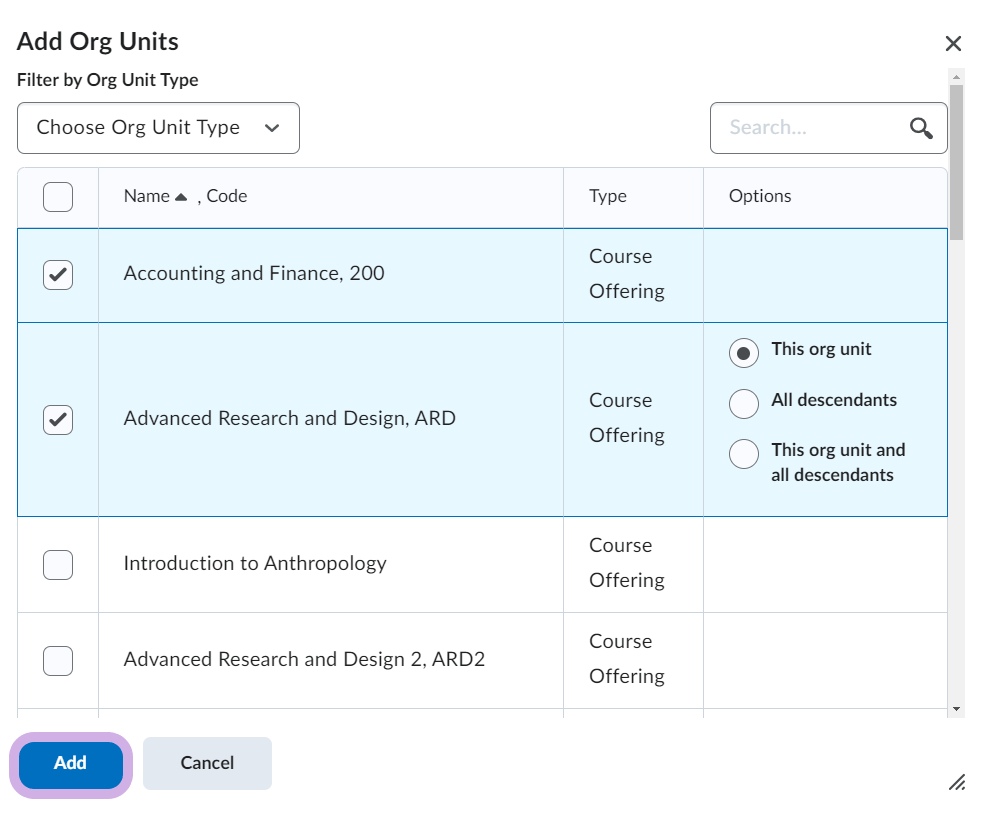Click the Cancel button
Image resolution: width=983 pixels, height=815 pixels.
tap(207, 764)
